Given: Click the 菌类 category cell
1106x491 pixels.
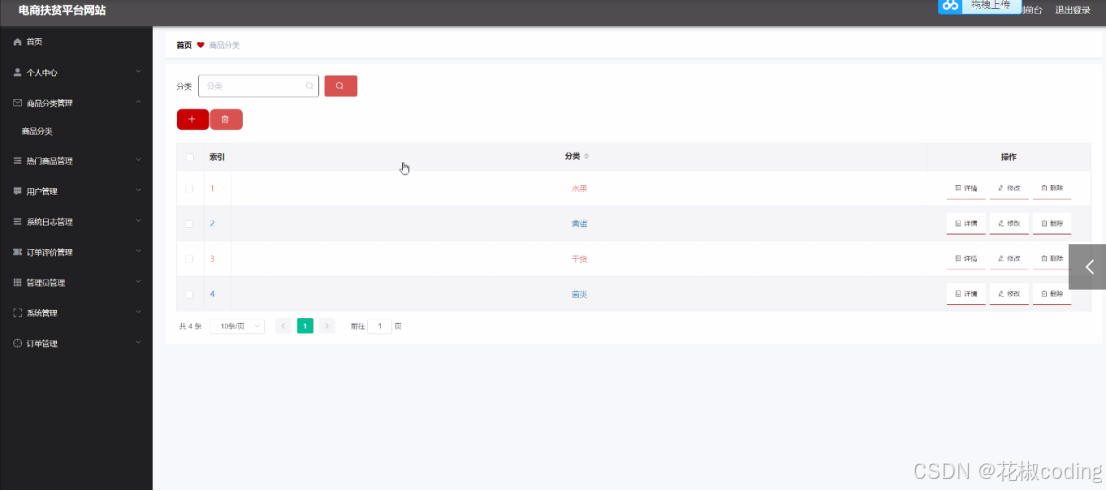Looking at the screenshot, I should (579, 294).
